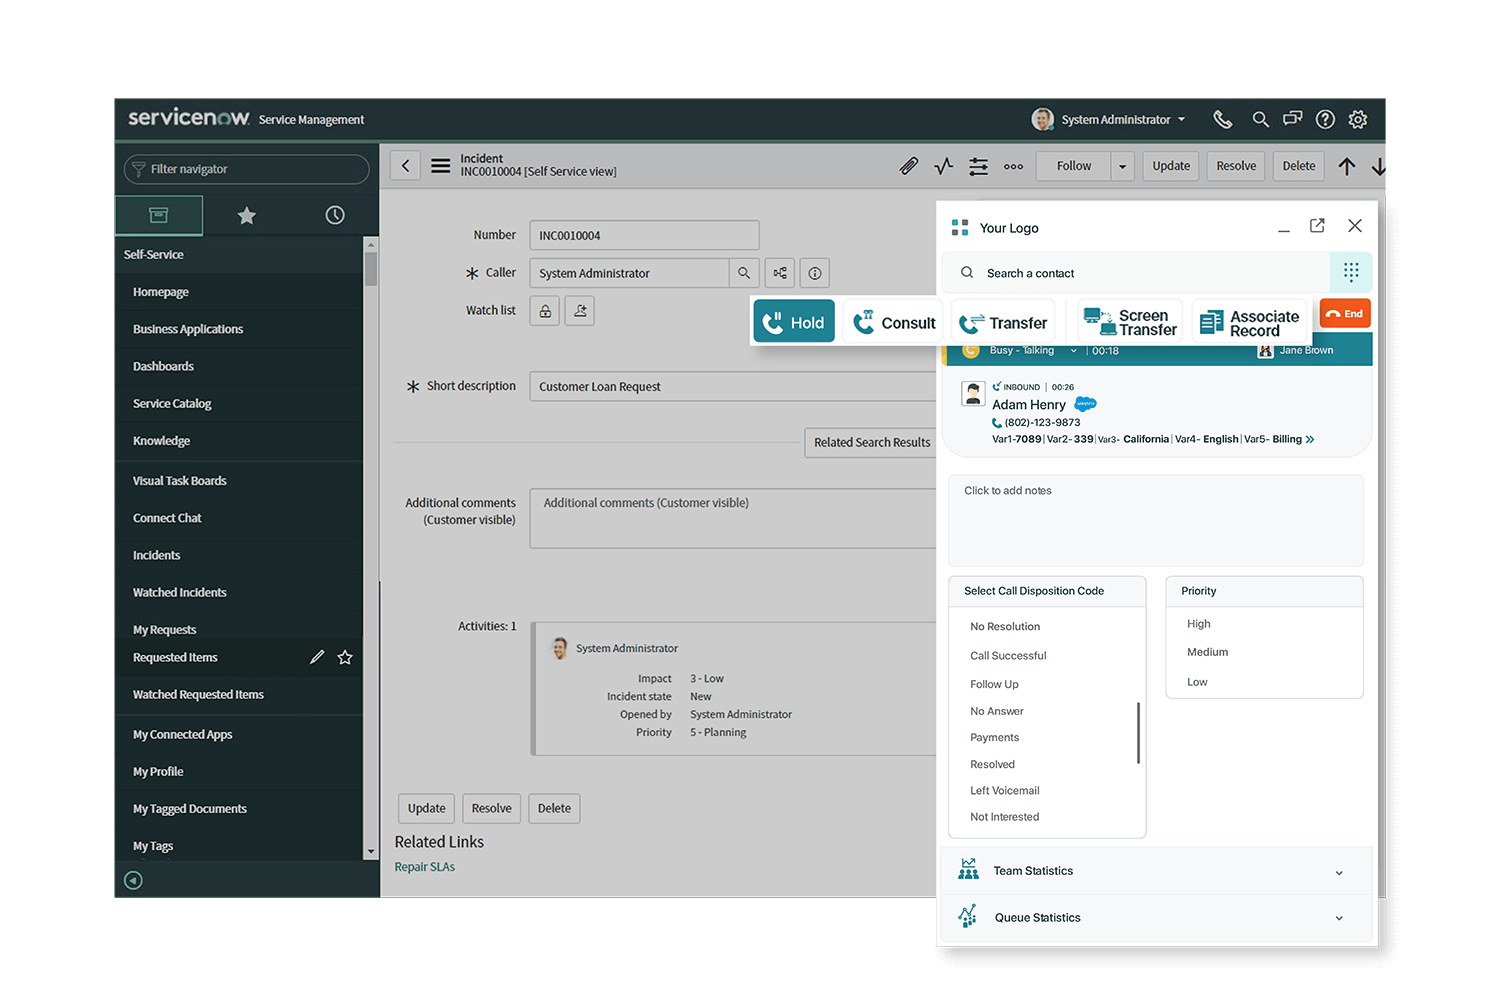
Task: Click the attachment paperclip icon
Action: coord(908,166)
